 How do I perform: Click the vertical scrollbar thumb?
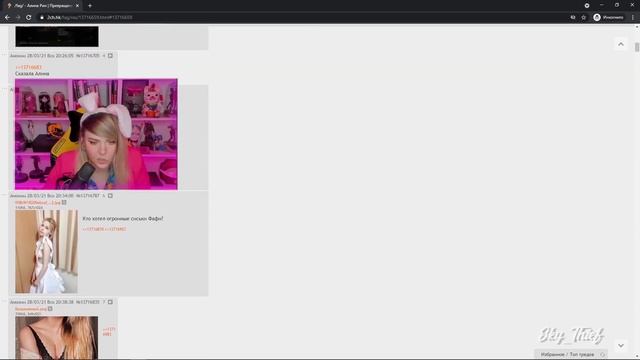(637, 47)
